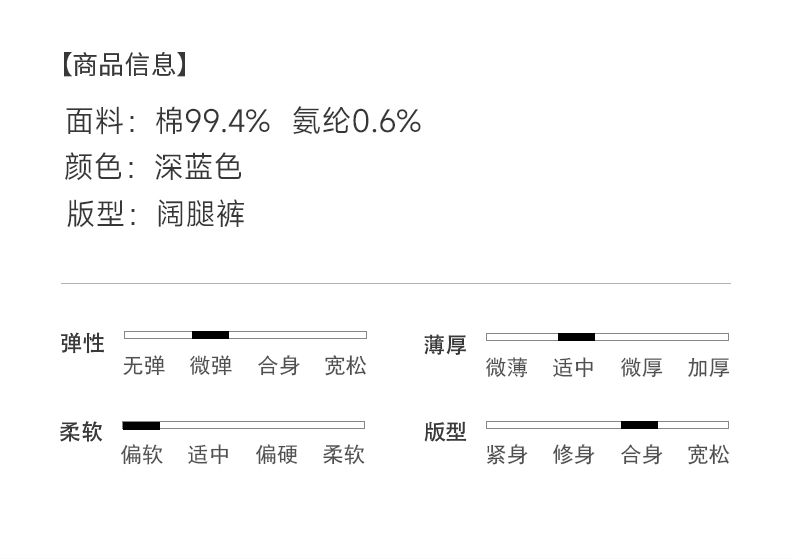Click the black marker on the 柔软 scale

tap(141, 425)
